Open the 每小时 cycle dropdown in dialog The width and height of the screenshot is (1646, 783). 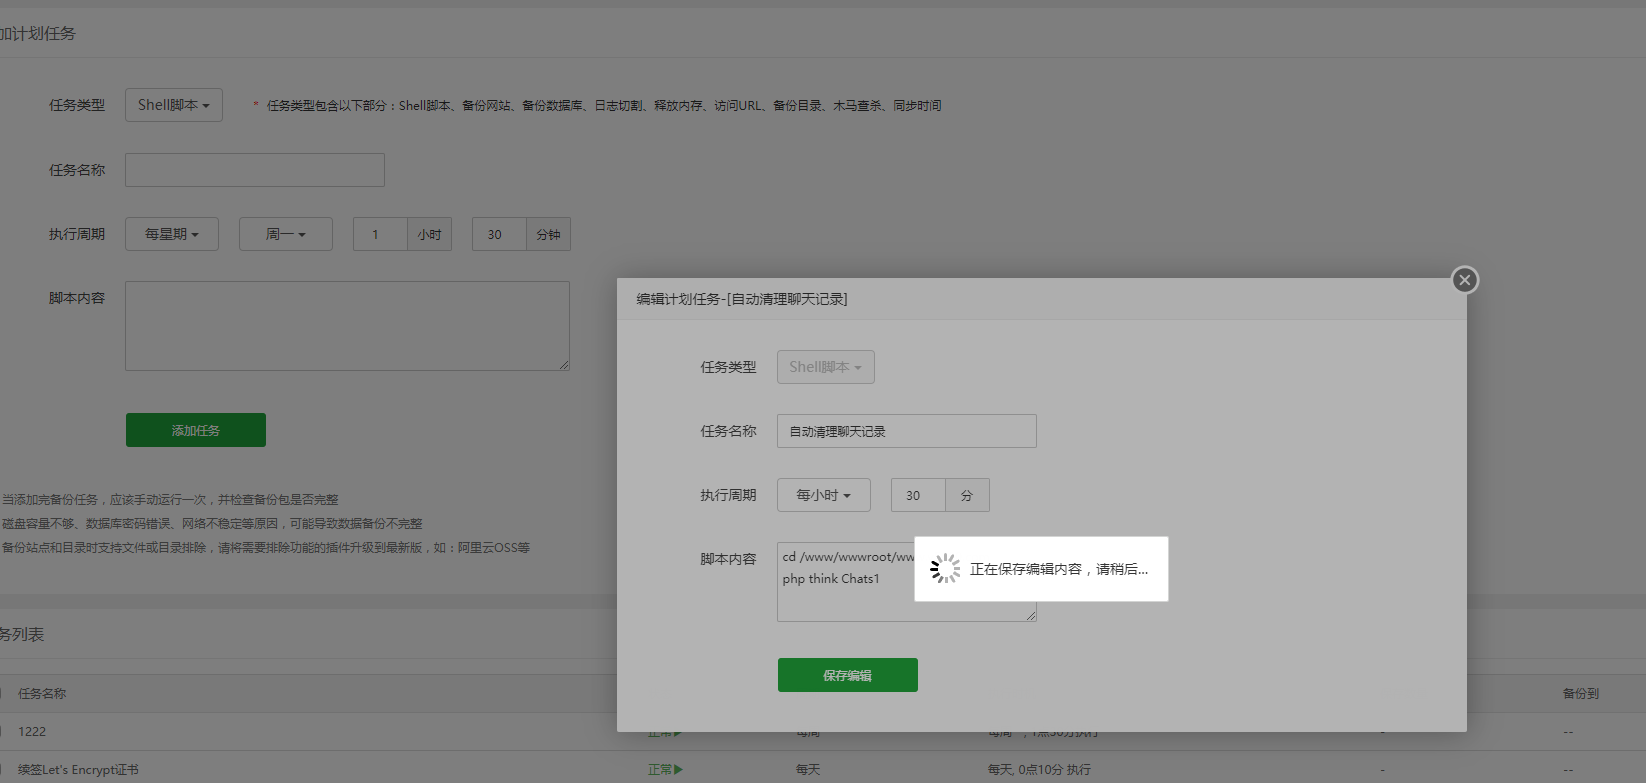[824, 495]
